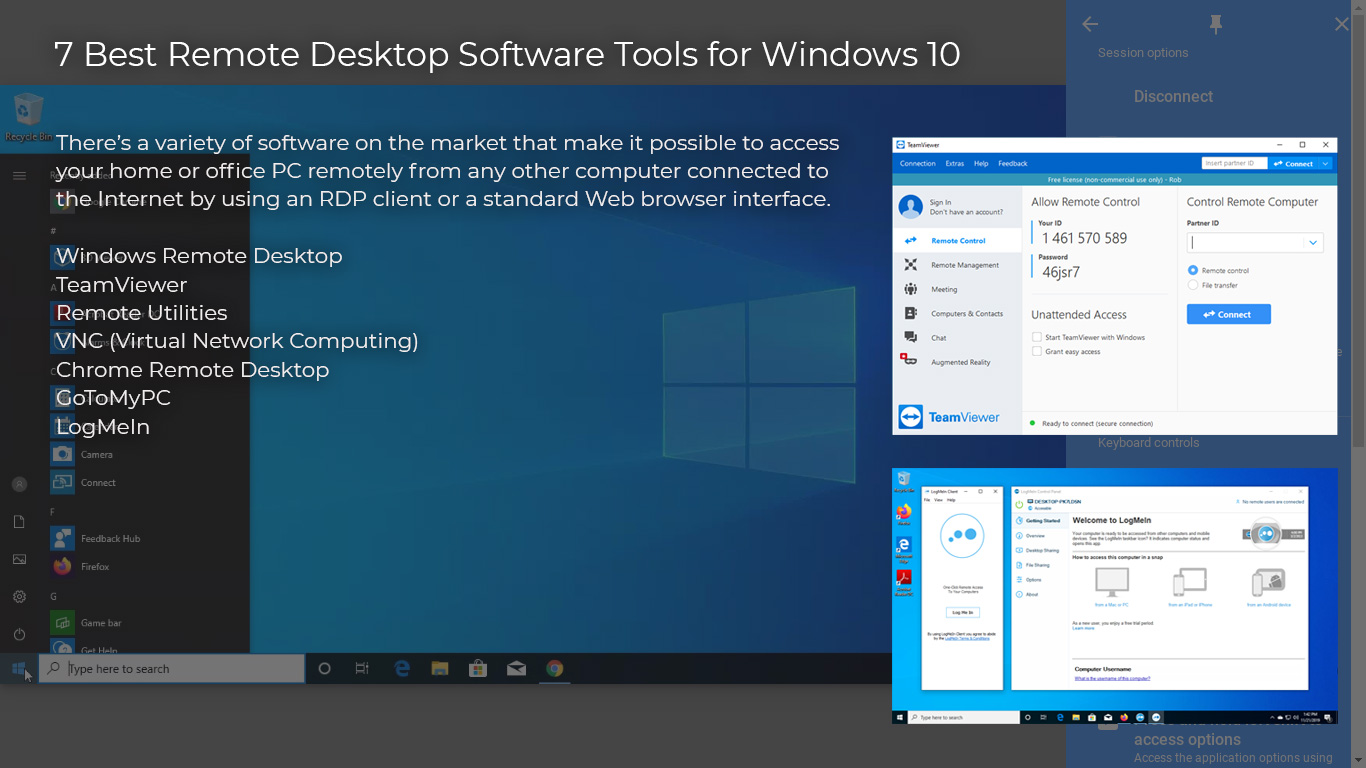The width and height of the screenshot is (1366, 768).
Task: Click the Meeting icon in TeamViewer
Action: (x=910, y=289)
